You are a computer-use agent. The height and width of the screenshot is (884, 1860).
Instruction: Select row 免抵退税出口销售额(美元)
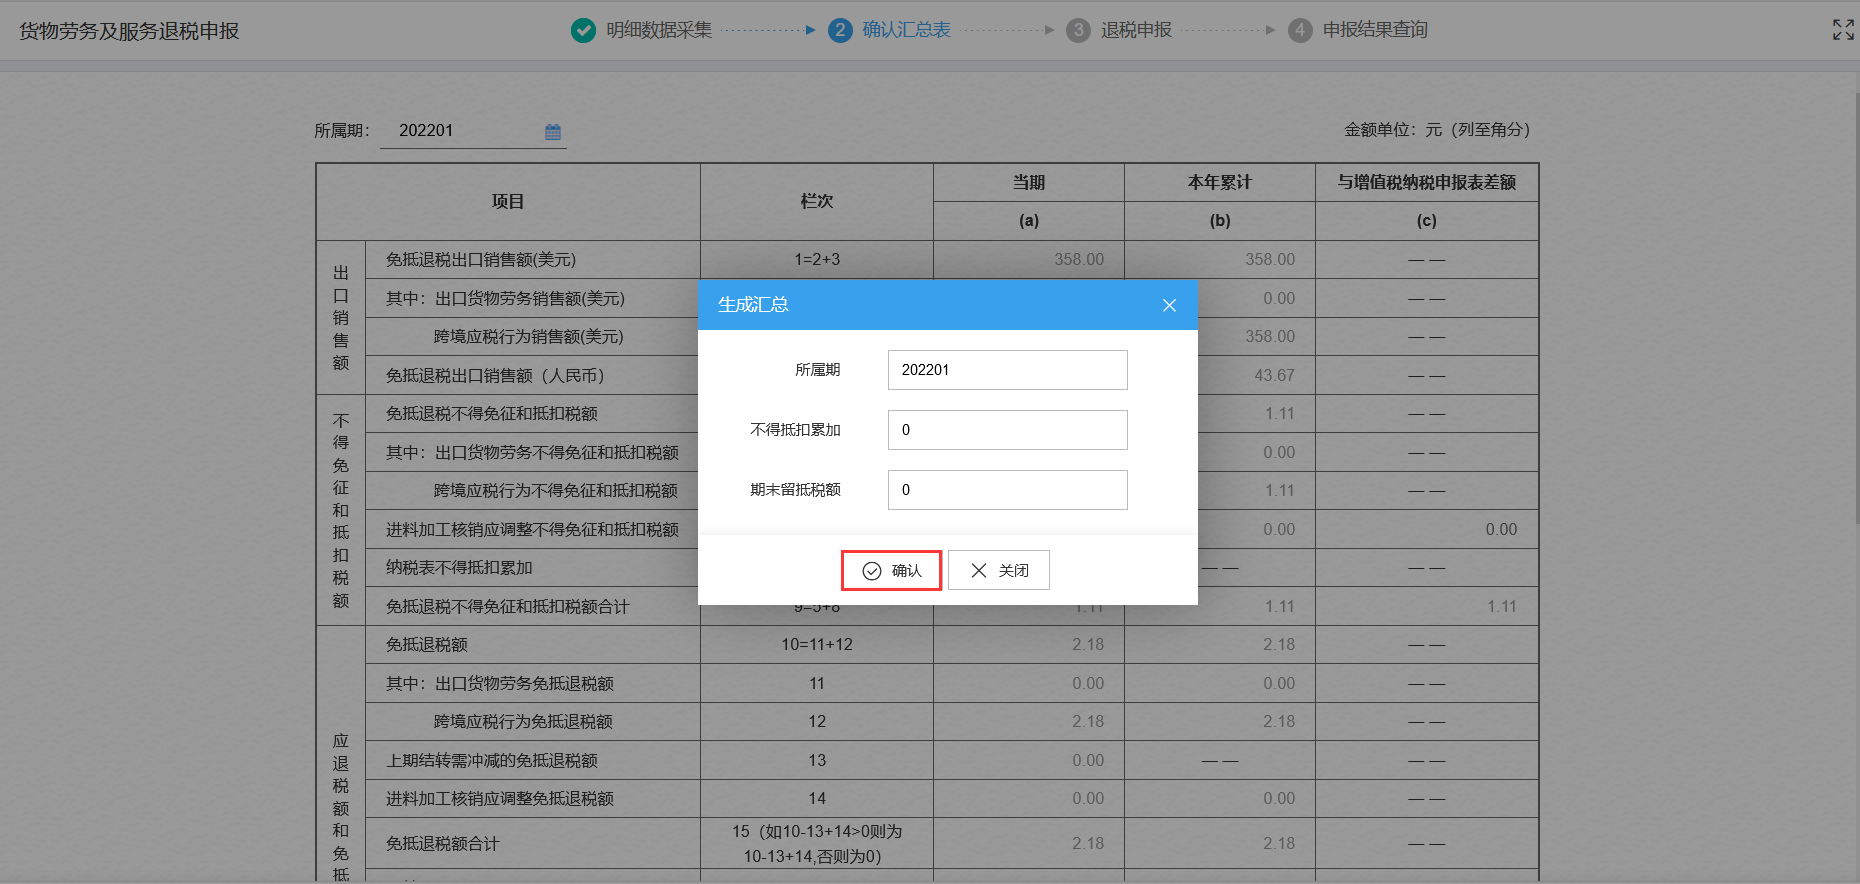(481, 260)
